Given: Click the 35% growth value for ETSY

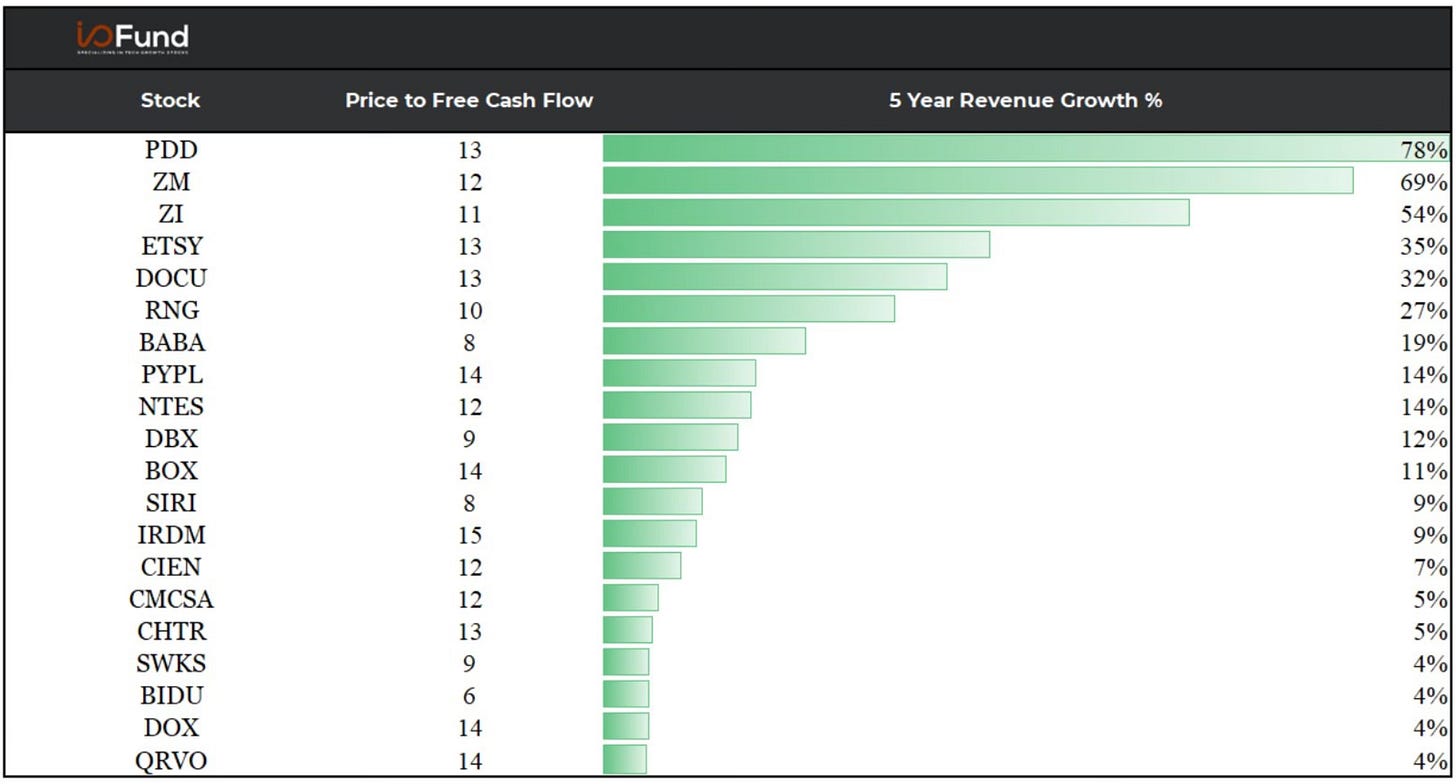Looking at the screenshot, I should coord(1424,247).
